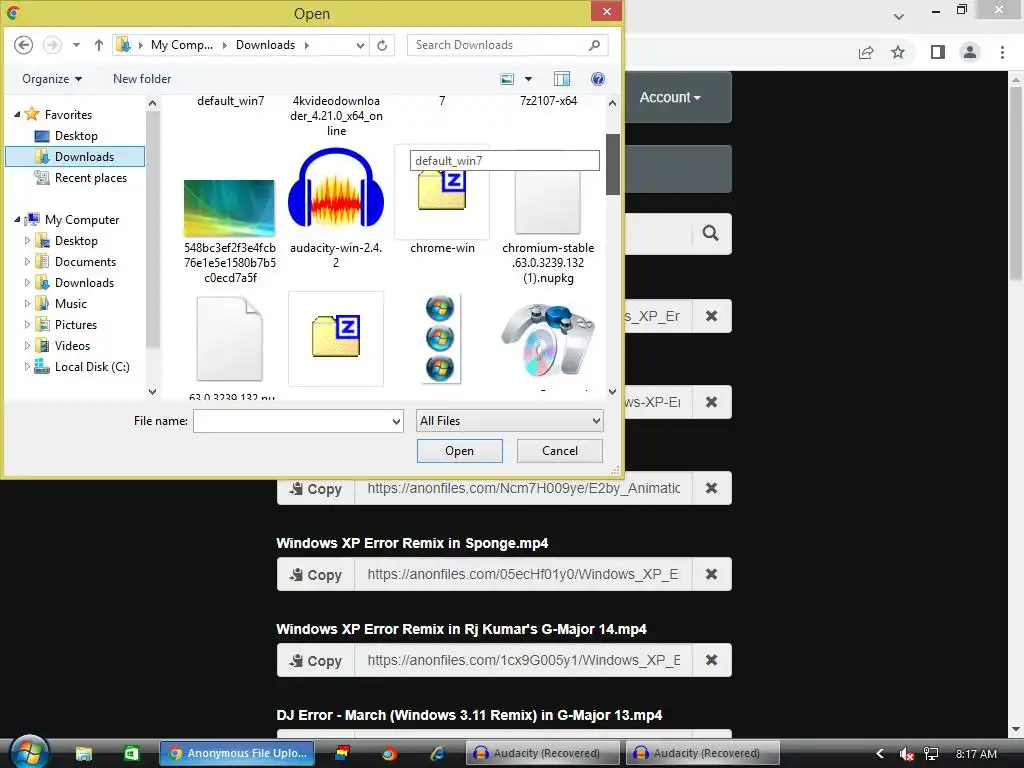Select Downloads under Favorites
The height and width of the screenshot is (768, 1024).
75,157
